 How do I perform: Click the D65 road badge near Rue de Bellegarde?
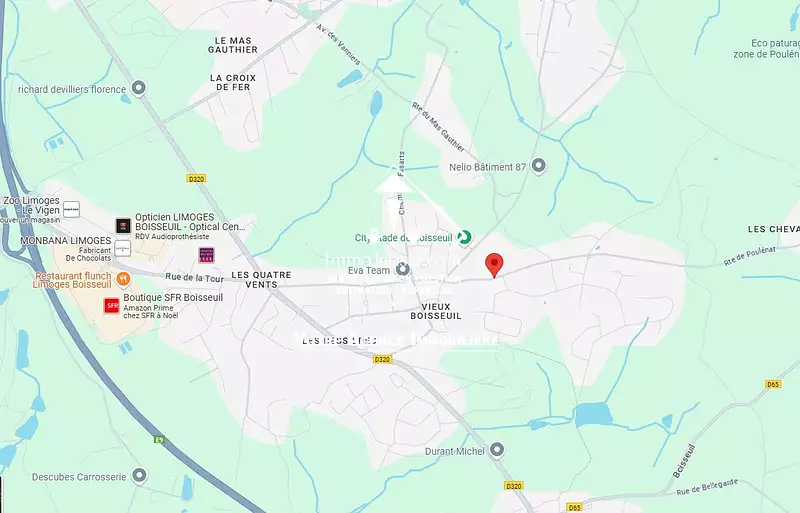574,507
